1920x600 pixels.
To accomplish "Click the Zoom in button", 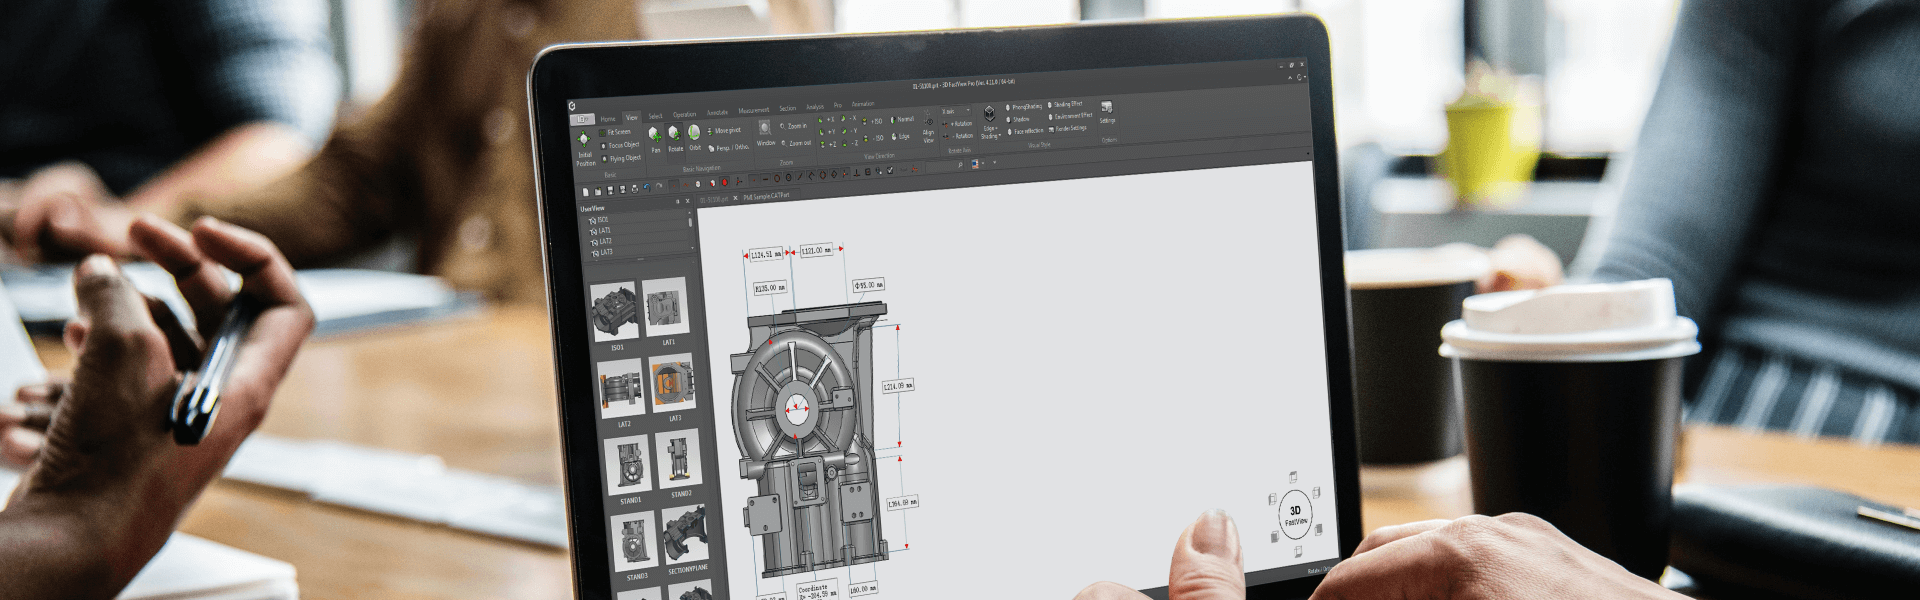I will (794, 126).
